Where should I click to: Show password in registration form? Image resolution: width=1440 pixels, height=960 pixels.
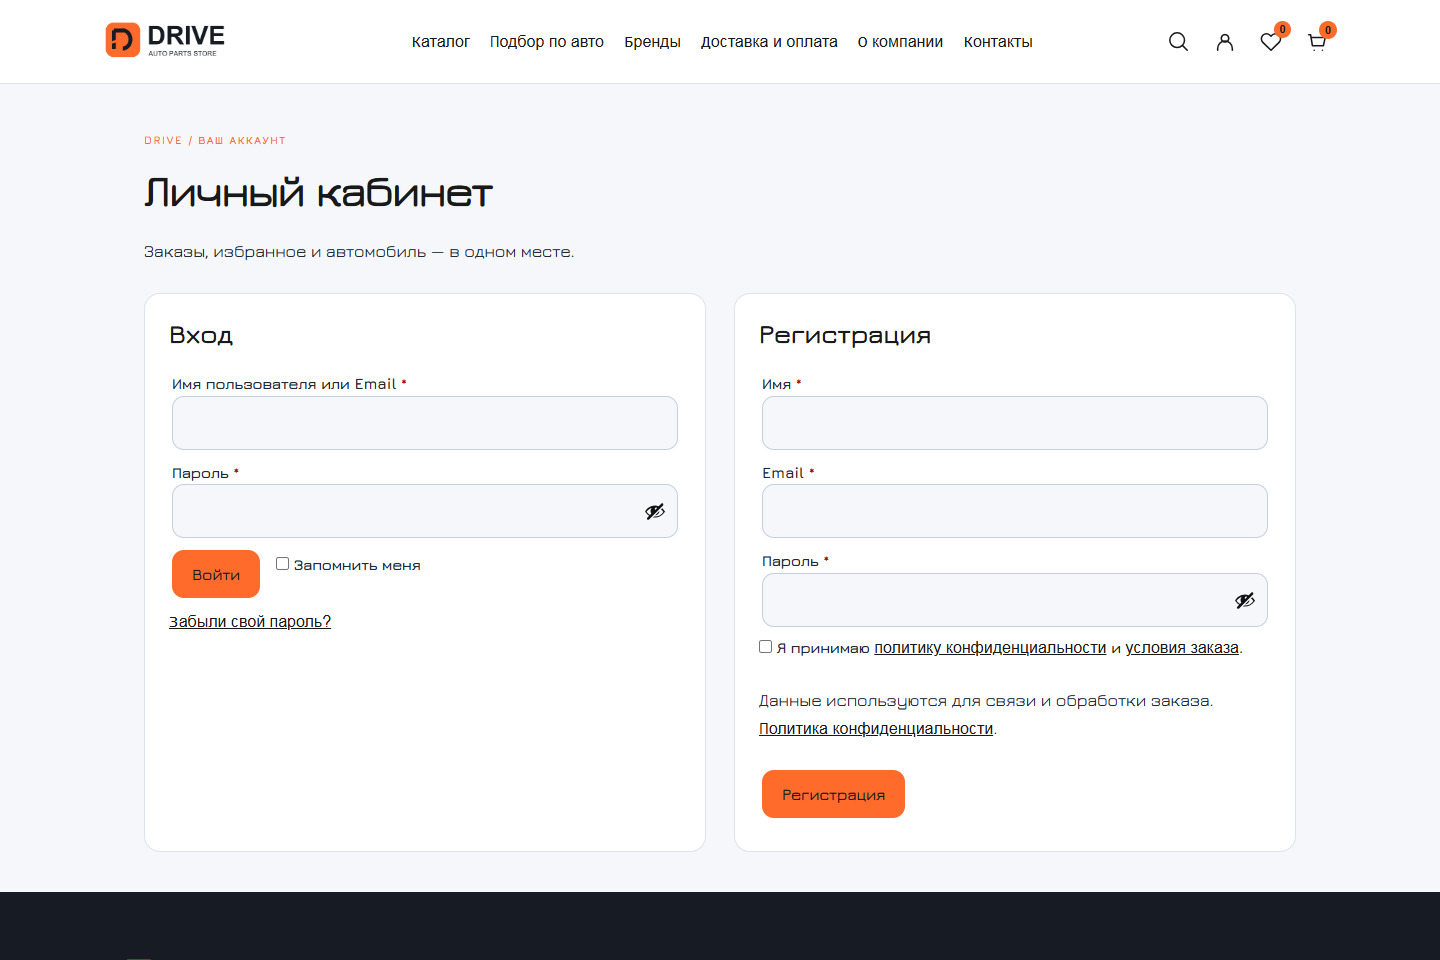pyautogui.click(x=1245, y=600)
